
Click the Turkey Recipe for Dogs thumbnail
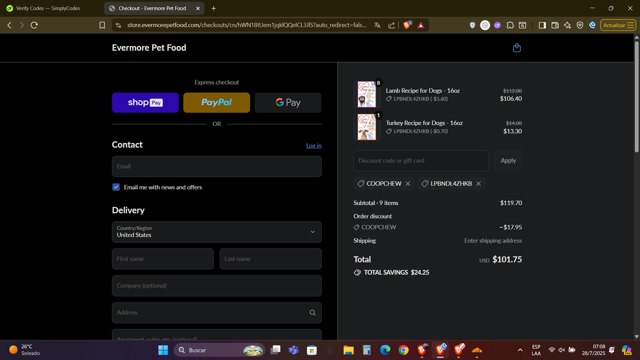[x=367, y=127]
